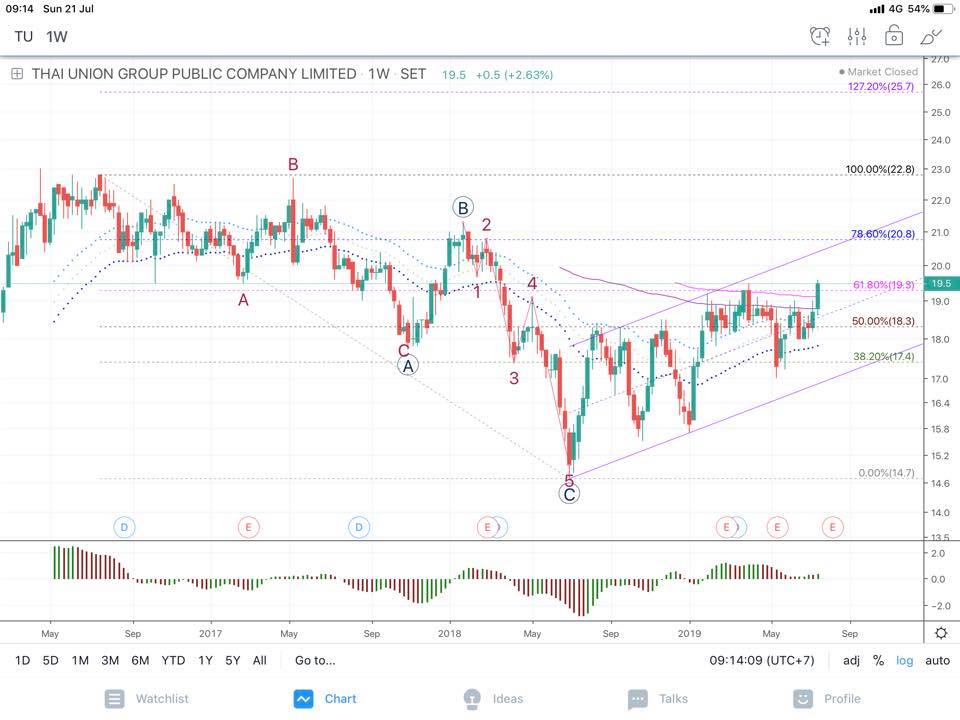Open chart settings gear icon
This screenshot has height=720, width=960.
[941, 632]
